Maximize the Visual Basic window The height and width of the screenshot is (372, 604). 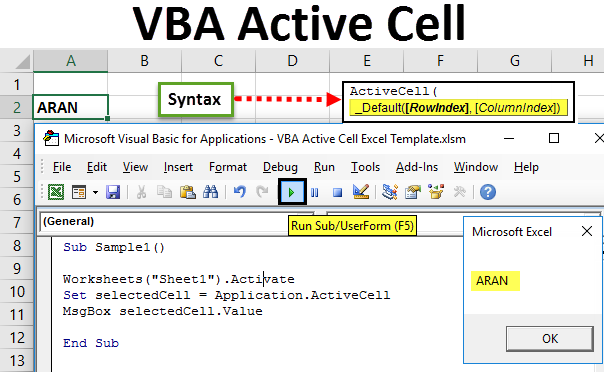(x=554, y=138)
